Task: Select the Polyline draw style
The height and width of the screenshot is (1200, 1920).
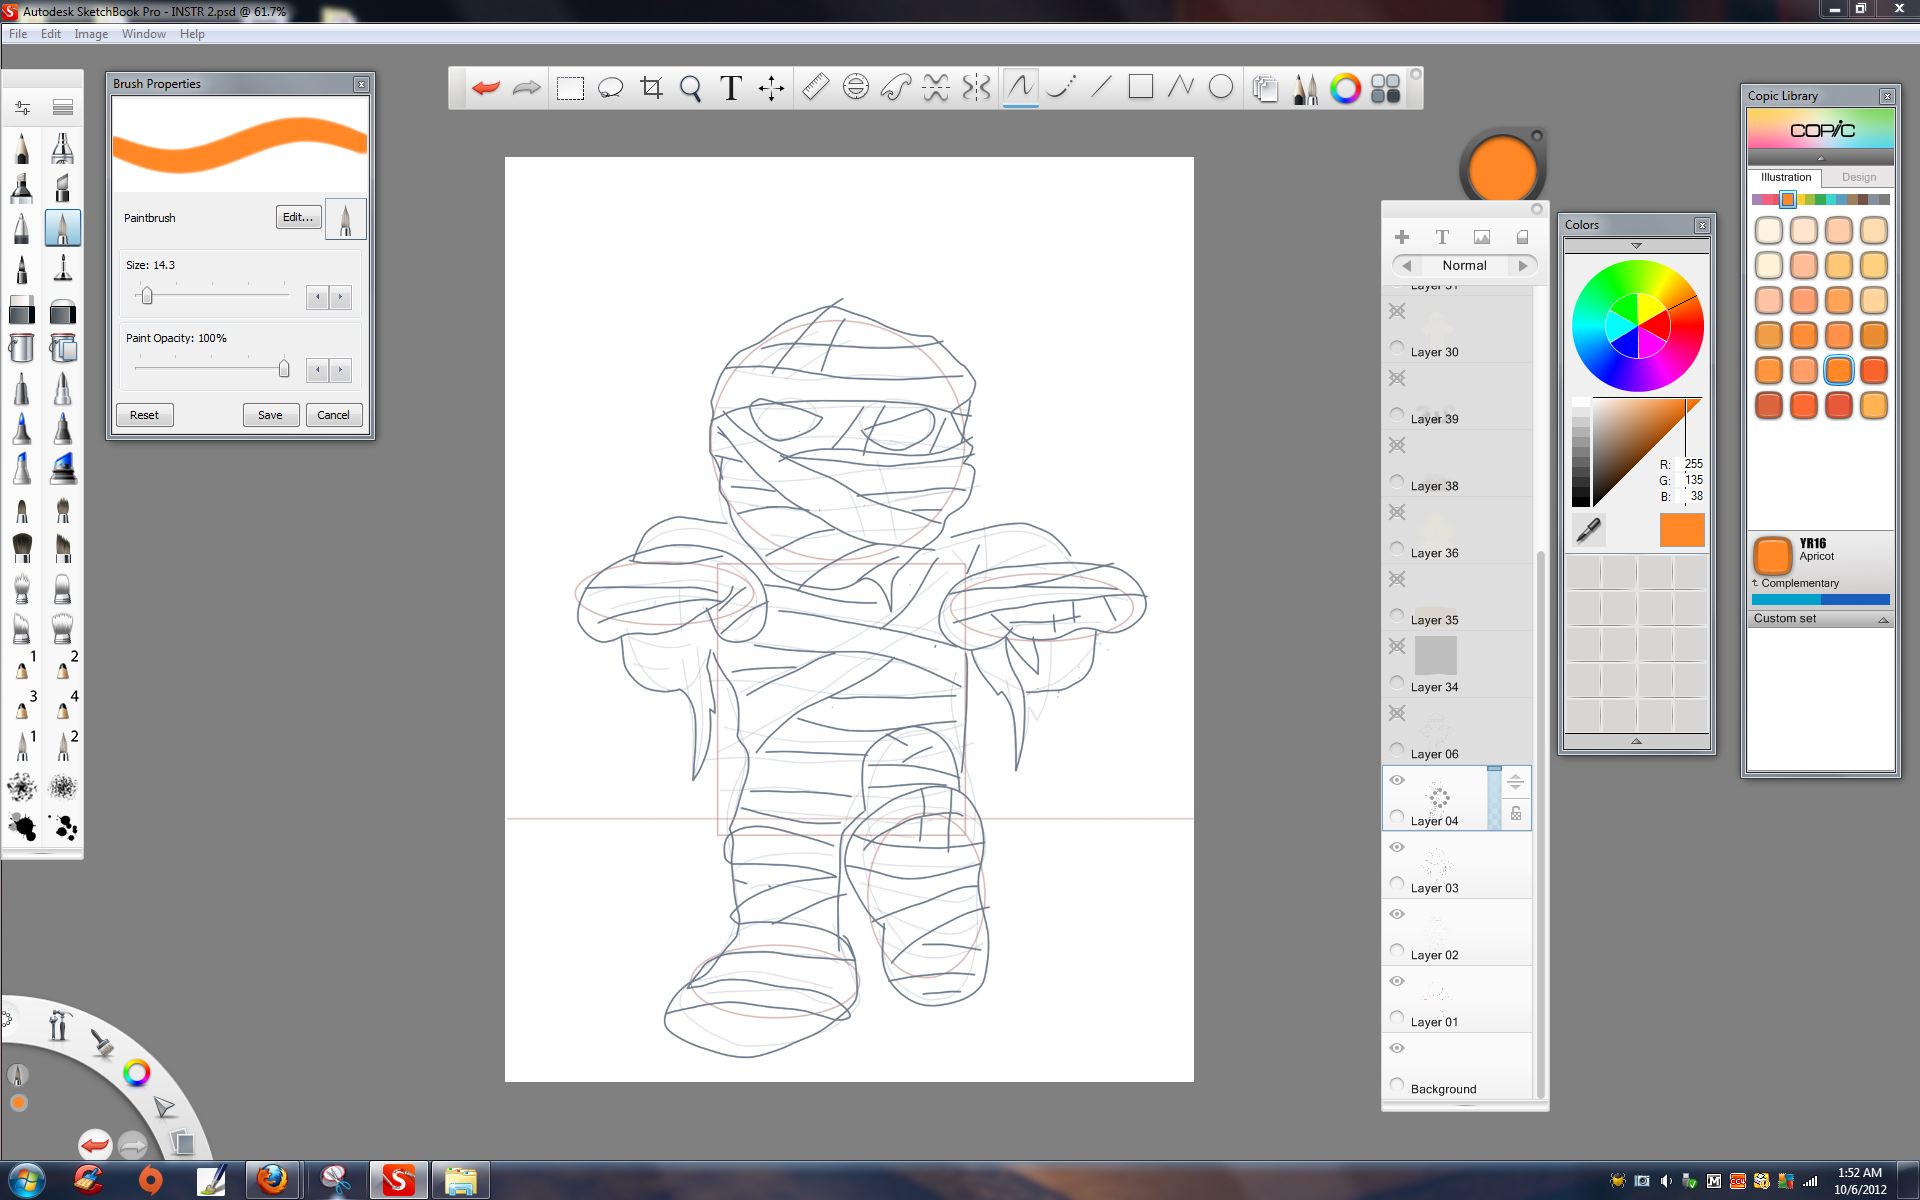Action: (x=1181, y=88)
